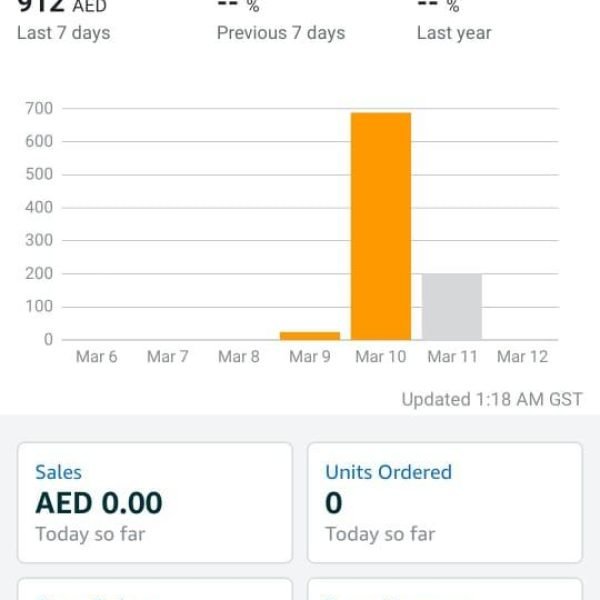Open the Sales card

(x=155, y=503)
